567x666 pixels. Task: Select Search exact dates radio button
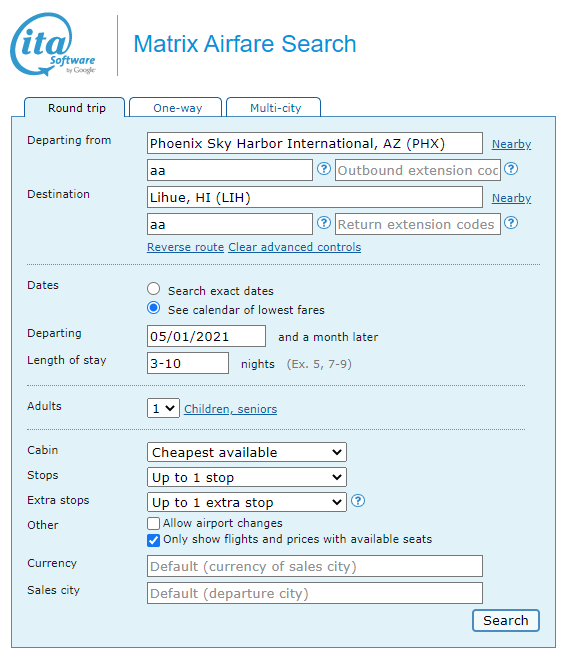click(153, 289)
